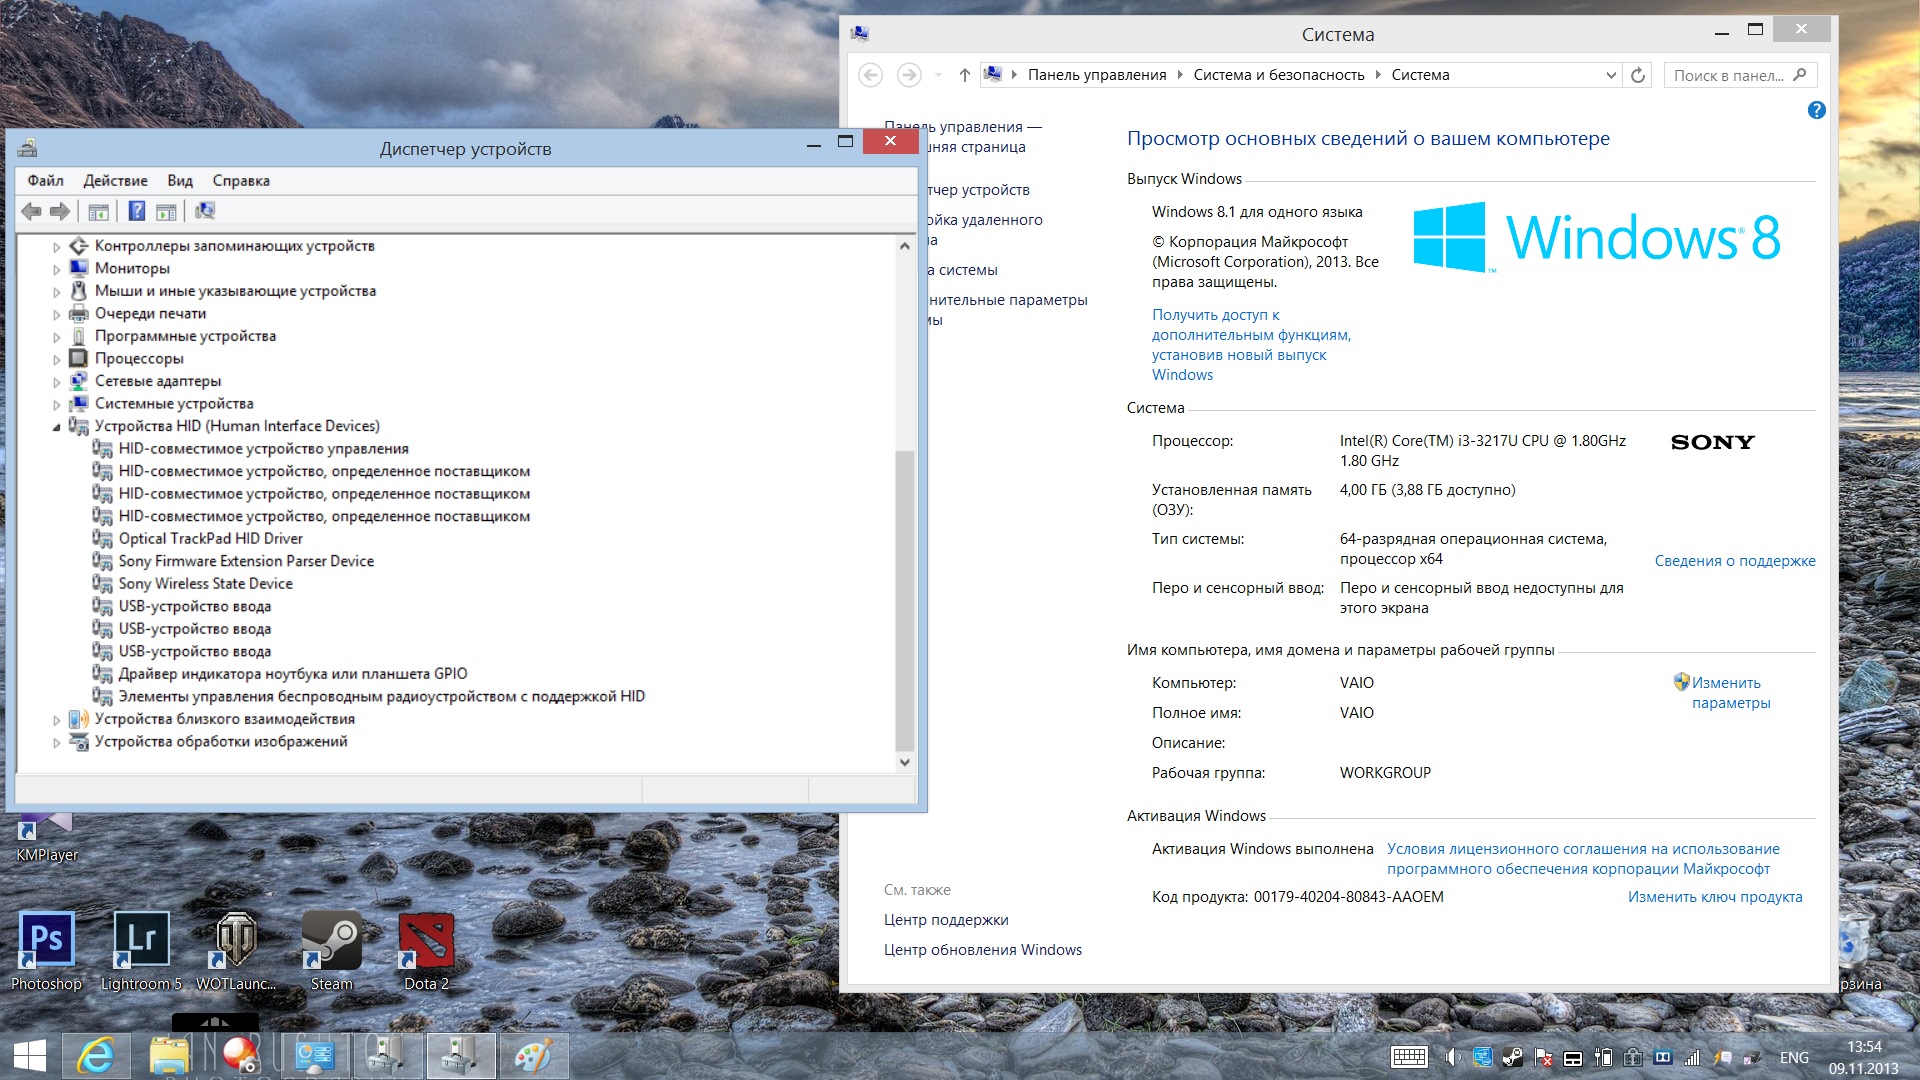Screen dimensions: 1920x1080
Task: Open the Действие menu
Action: (115, 181)
